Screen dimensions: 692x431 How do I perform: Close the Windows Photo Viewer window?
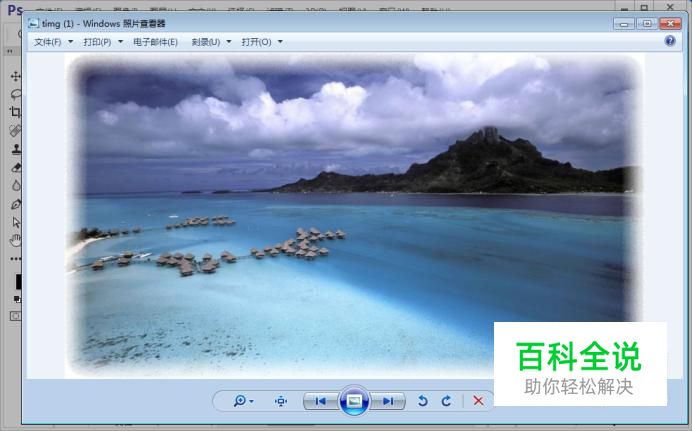click(670, 24)
